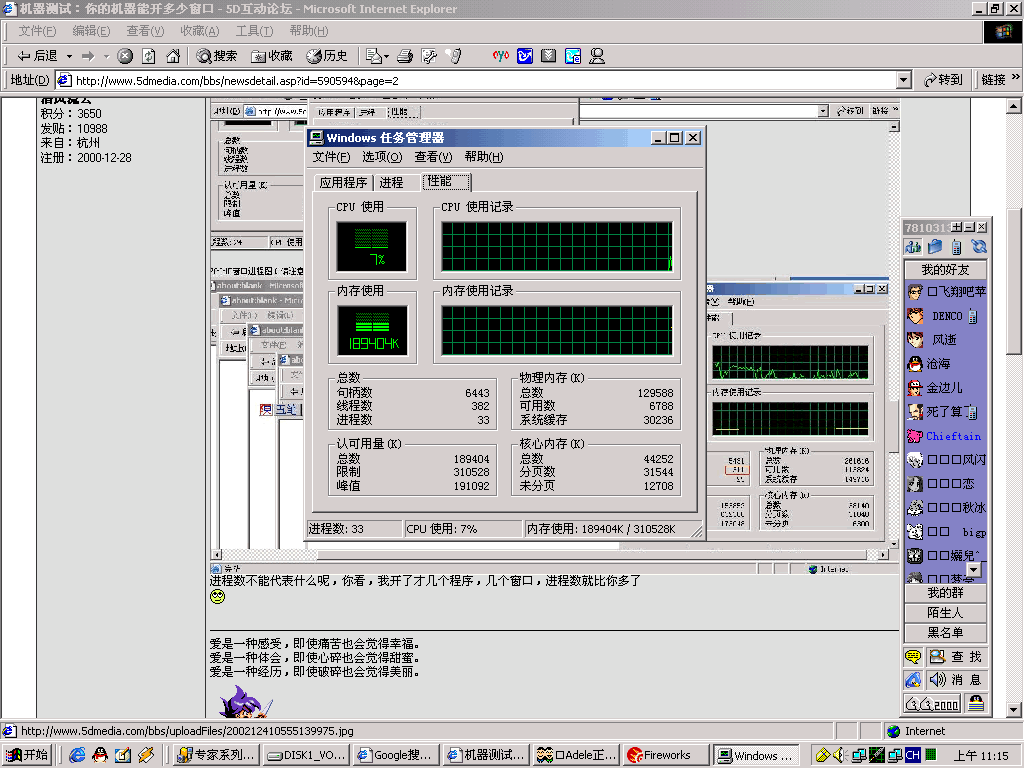1024x768 pixels.
Task: Click the QQ sound speaker icon
Action: click(937, 680)
